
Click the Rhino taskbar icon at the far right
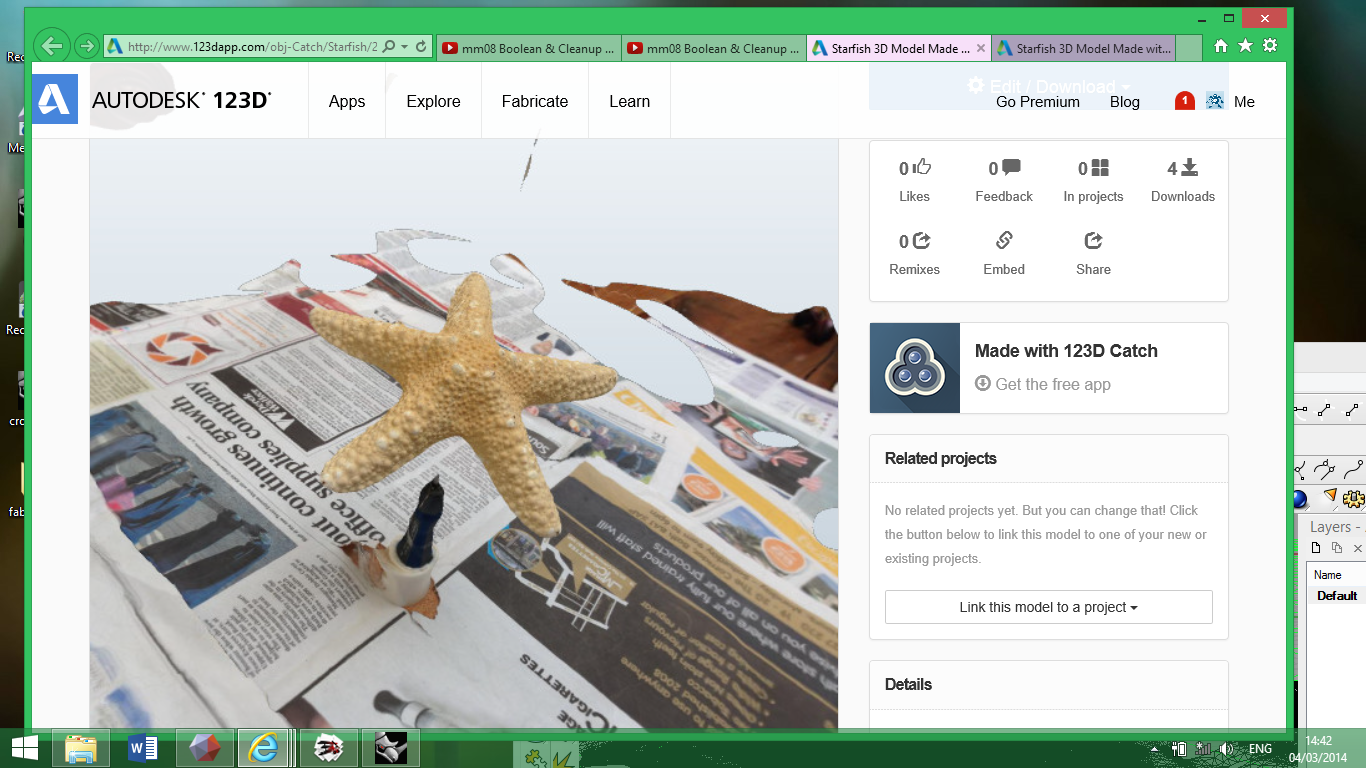[x=390, y=748]
